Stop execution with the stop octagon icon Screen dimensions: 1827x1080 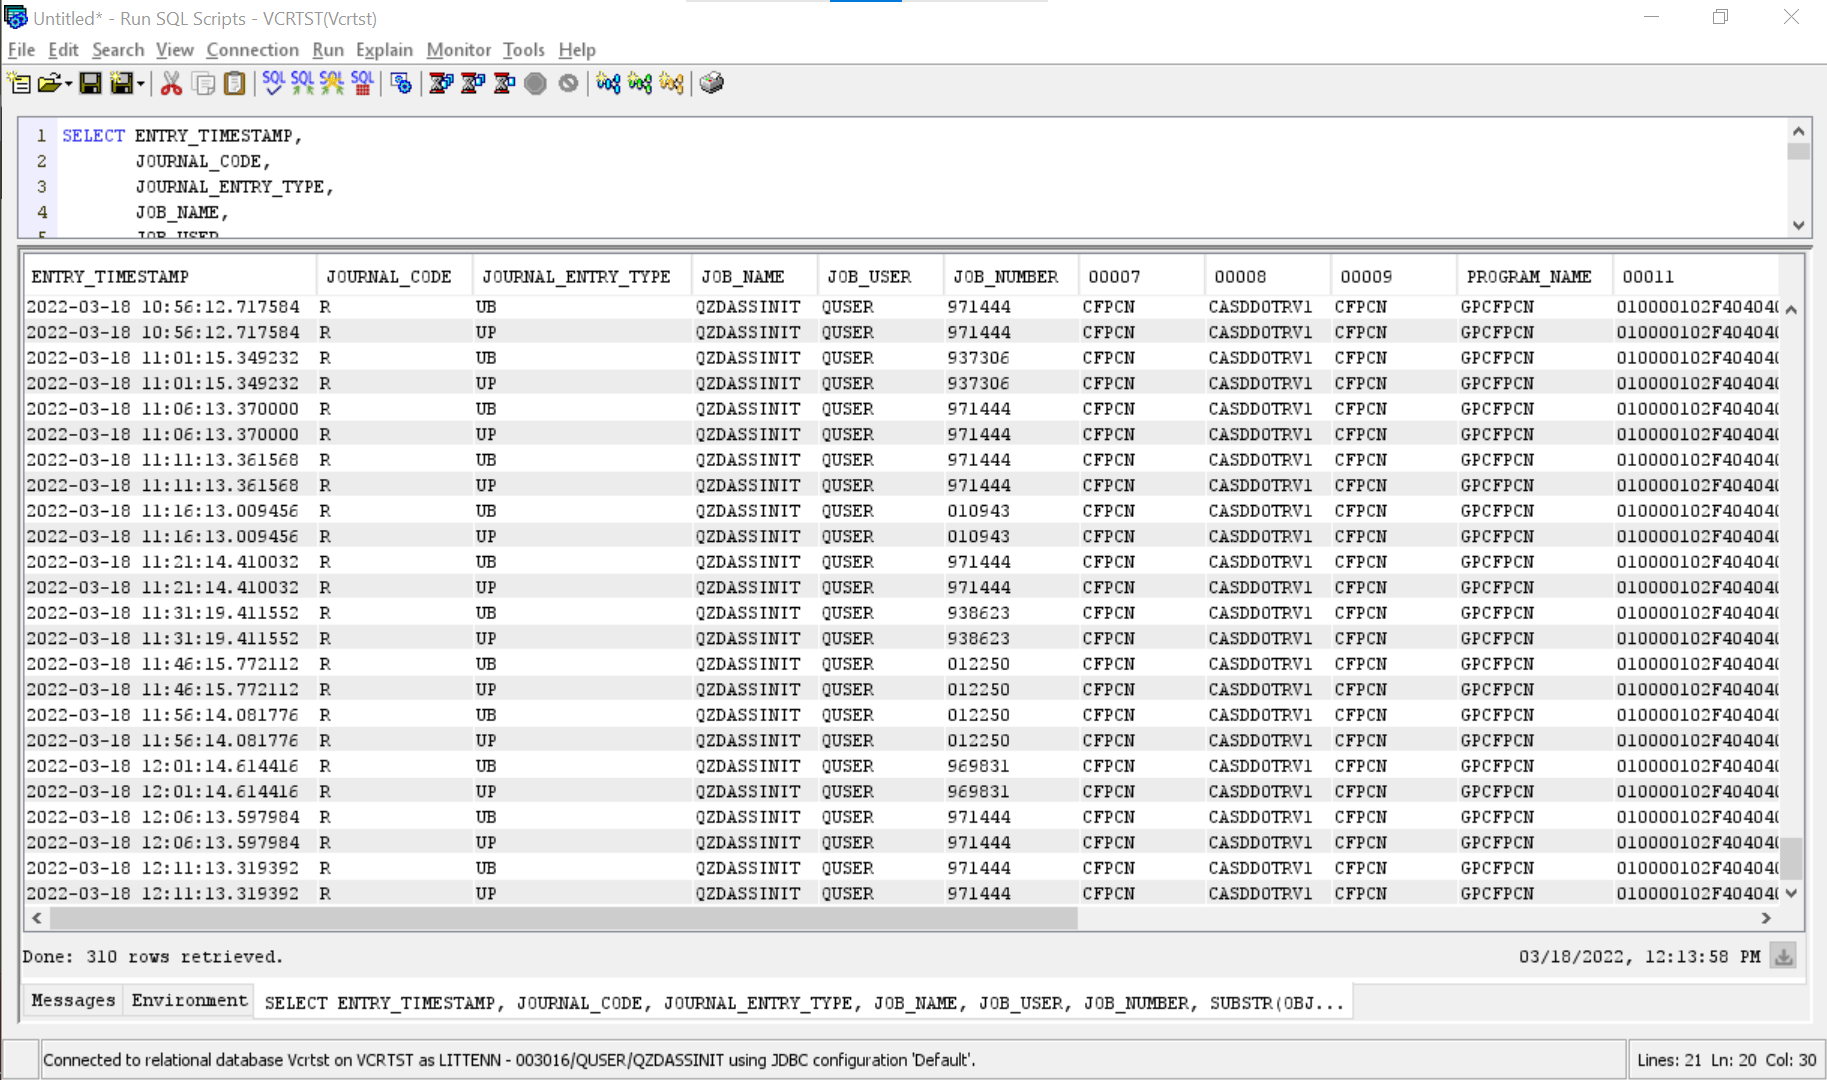[535, 83]
